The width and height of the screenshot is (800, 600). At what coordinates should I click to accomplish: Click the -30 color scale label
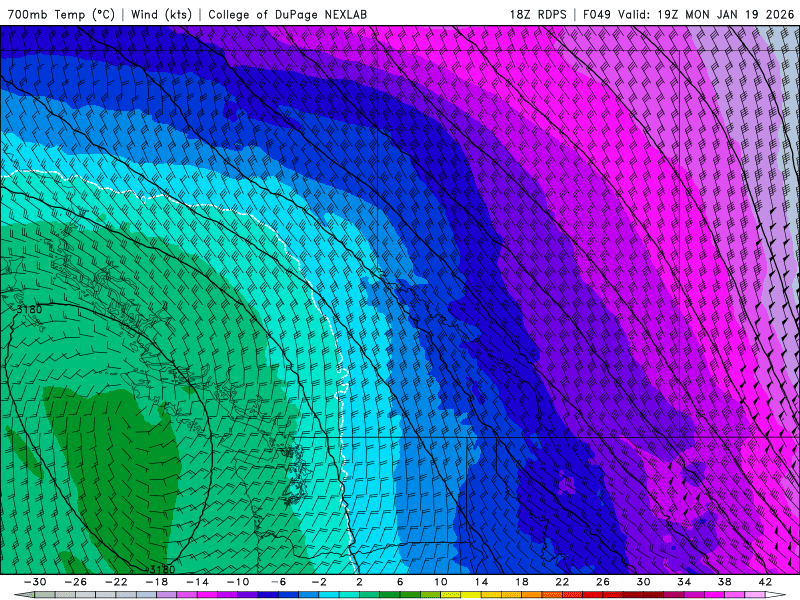click(x=35, y=582)
